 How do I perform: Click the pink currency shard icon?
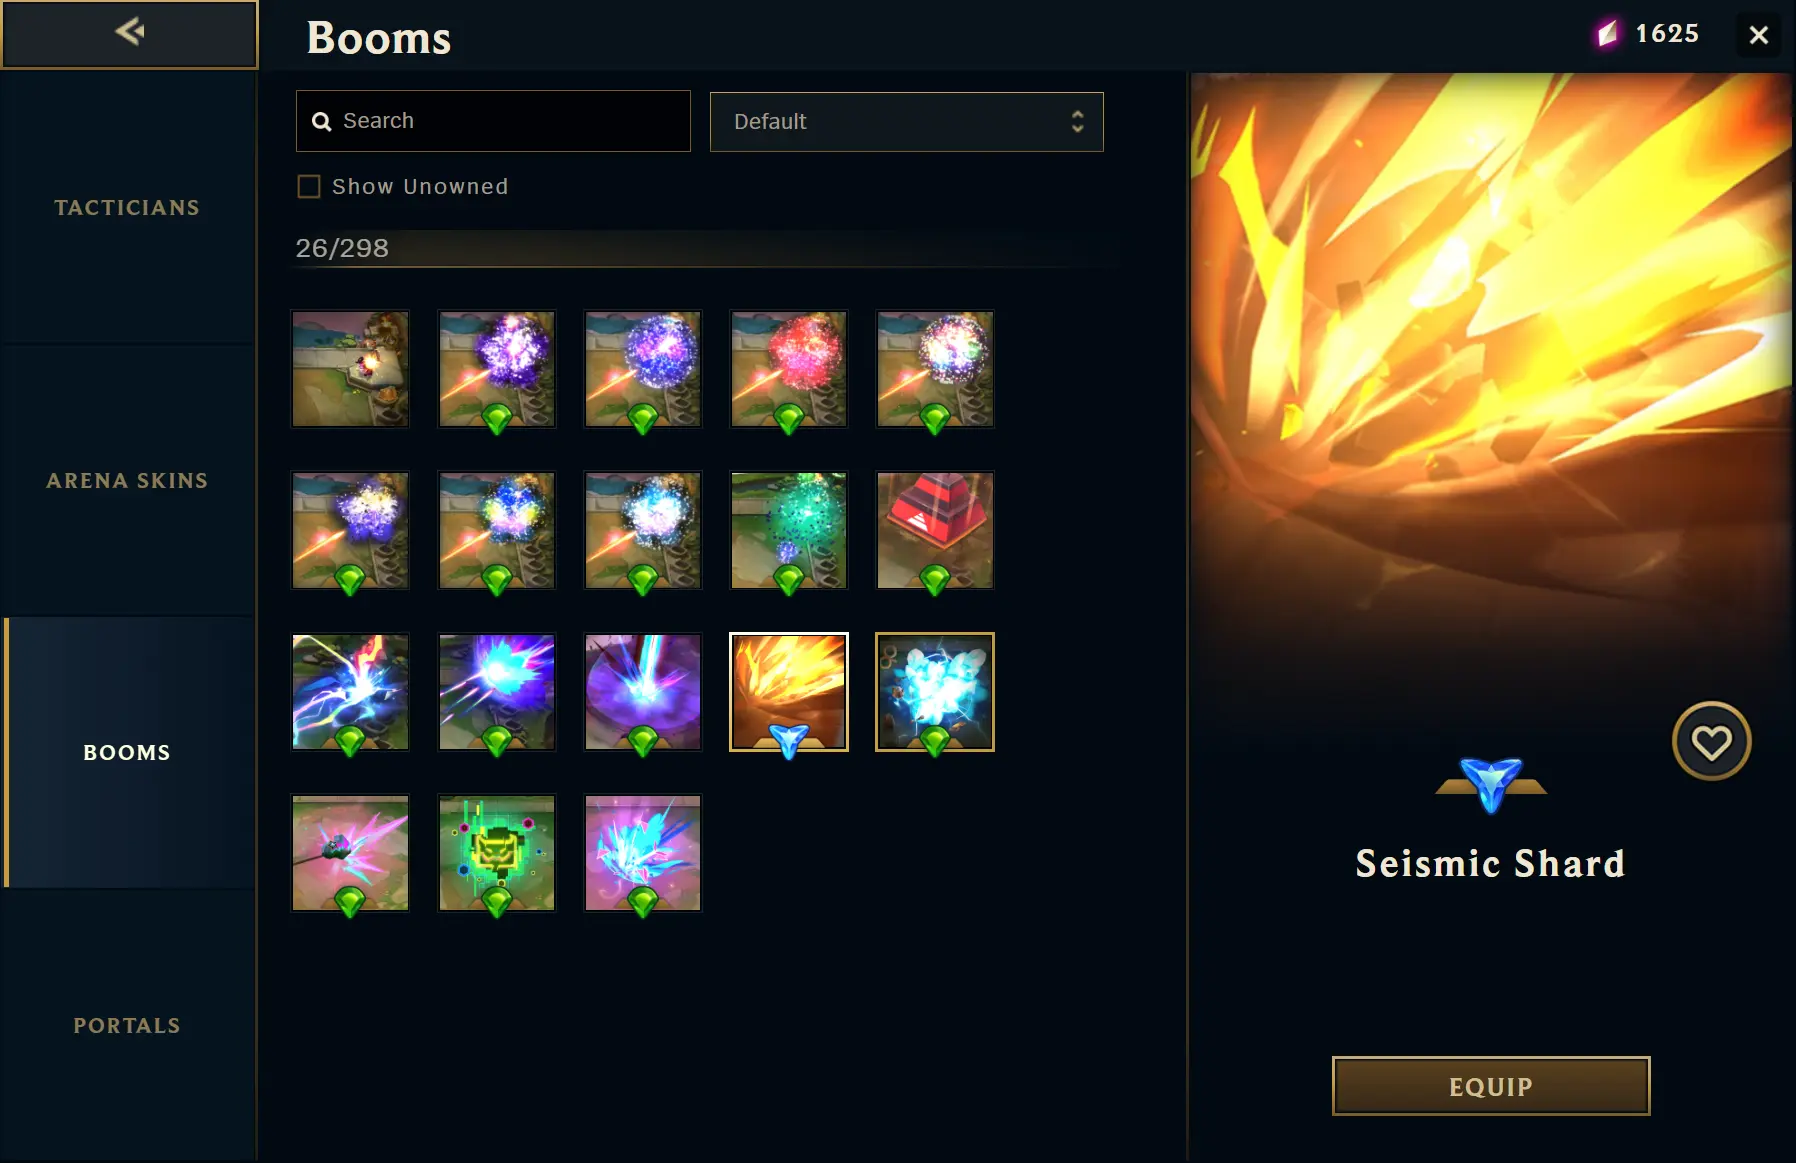1607,33
